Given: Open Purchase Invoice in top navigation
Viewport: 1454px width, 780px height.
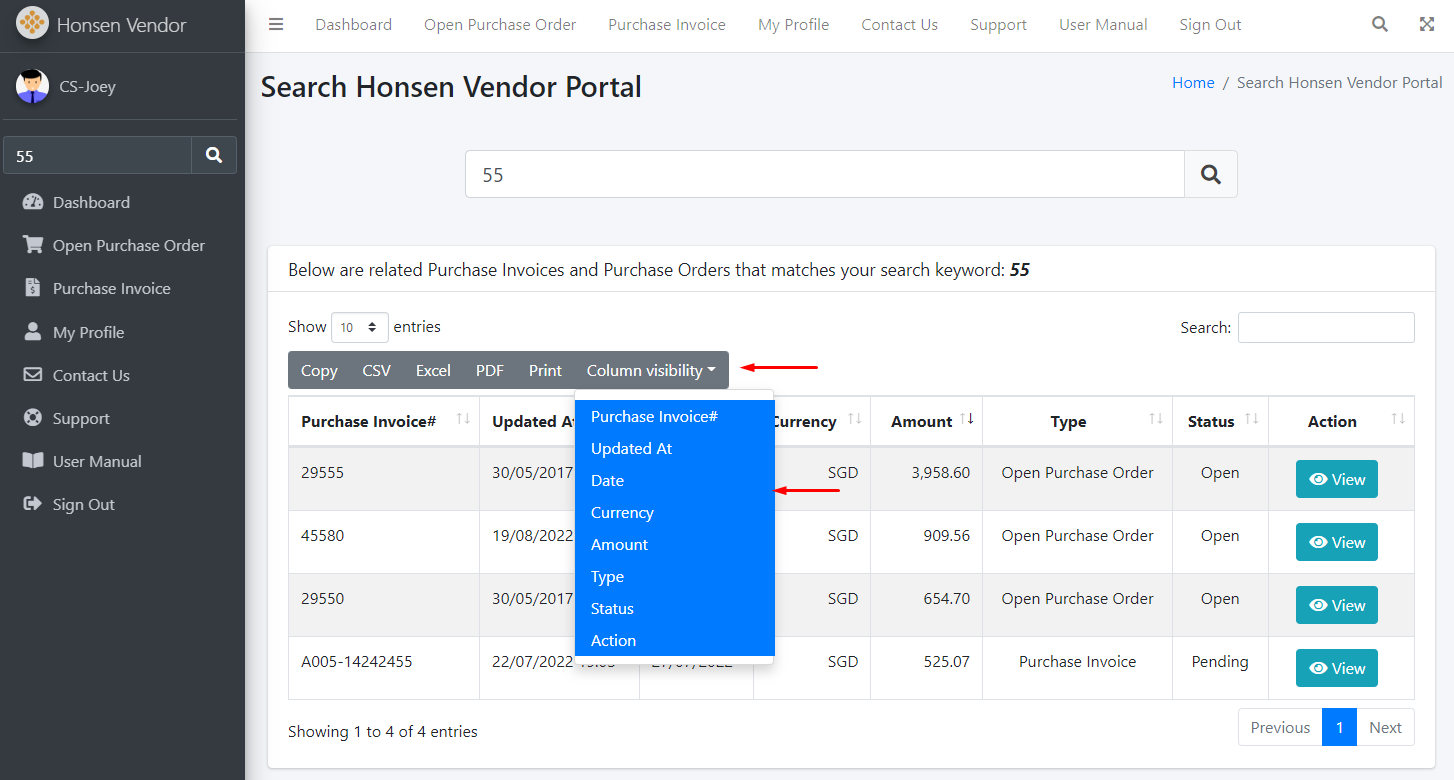Looking at the screenshot, I should [667, 25].
